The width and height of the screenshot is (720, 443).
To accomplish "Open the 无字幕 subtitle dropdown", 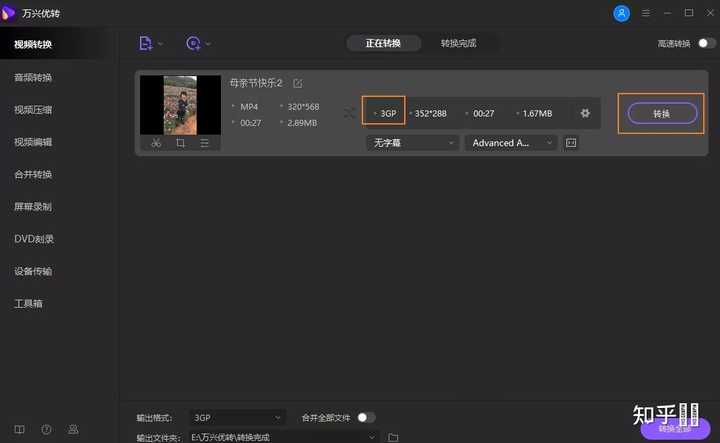I will 413,143.
